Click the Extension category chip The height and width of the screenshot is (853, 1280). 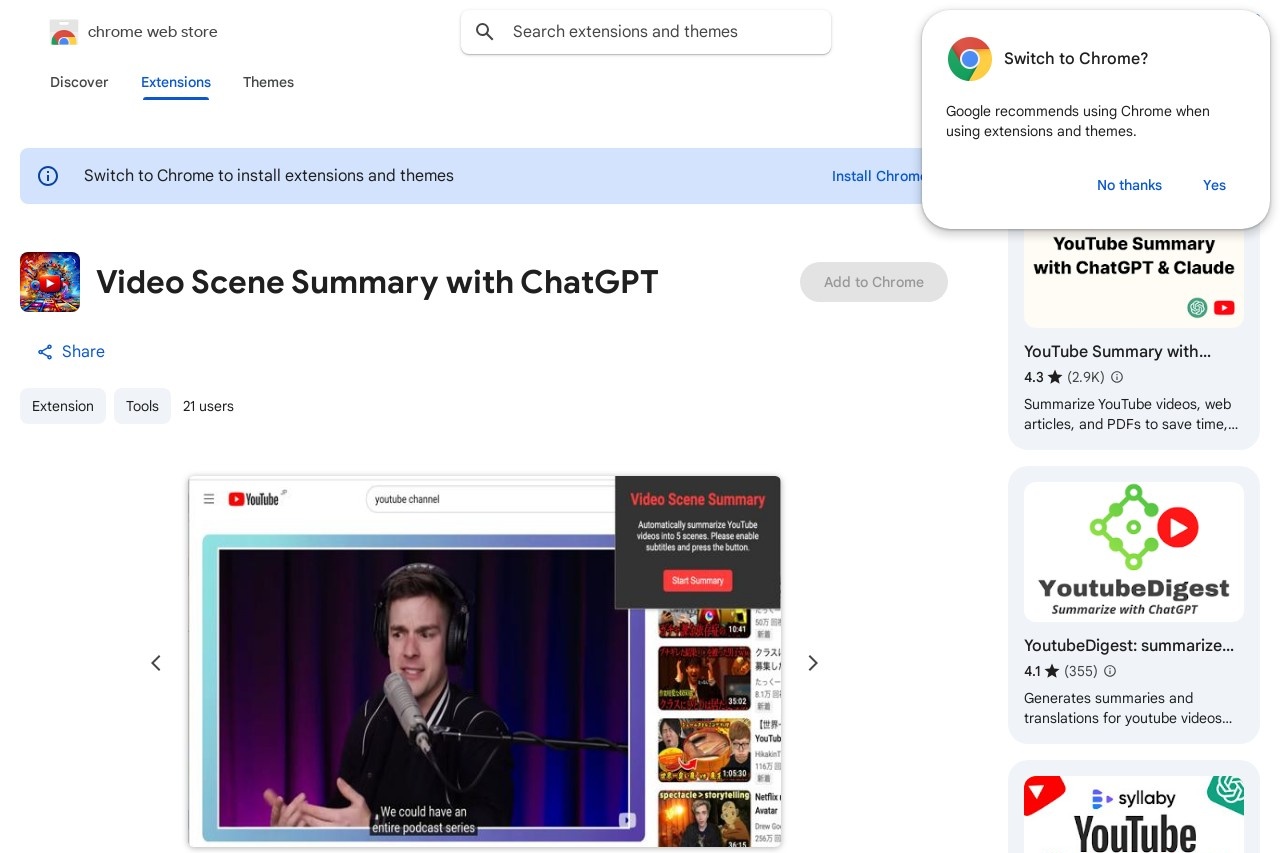point(63,406)
